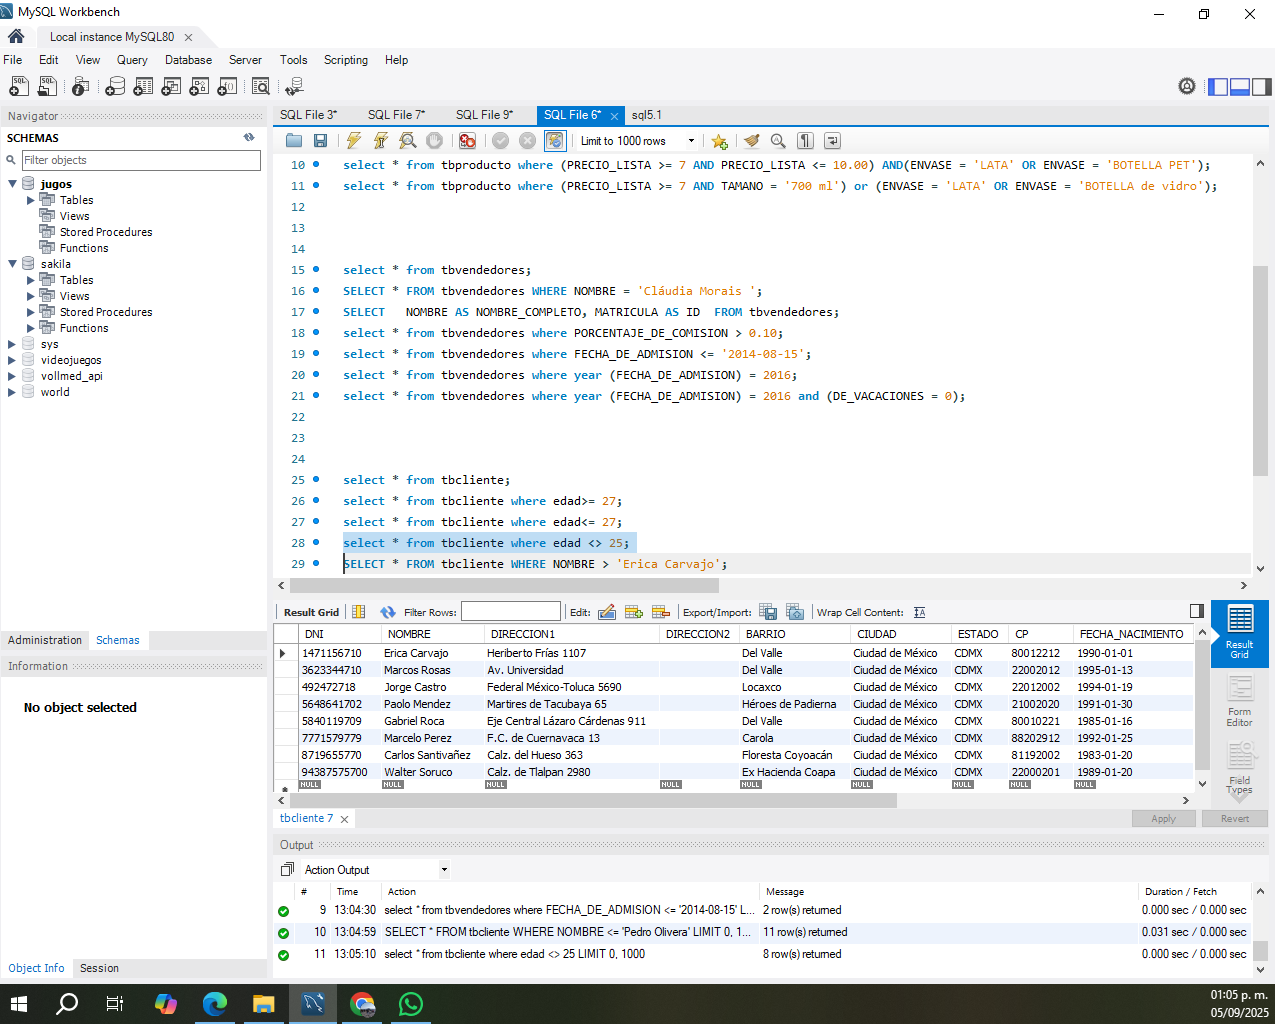Toggle the right sidebar panel visibility
This screenshot has height=1024, width=1275.
tap(1262, 86)
